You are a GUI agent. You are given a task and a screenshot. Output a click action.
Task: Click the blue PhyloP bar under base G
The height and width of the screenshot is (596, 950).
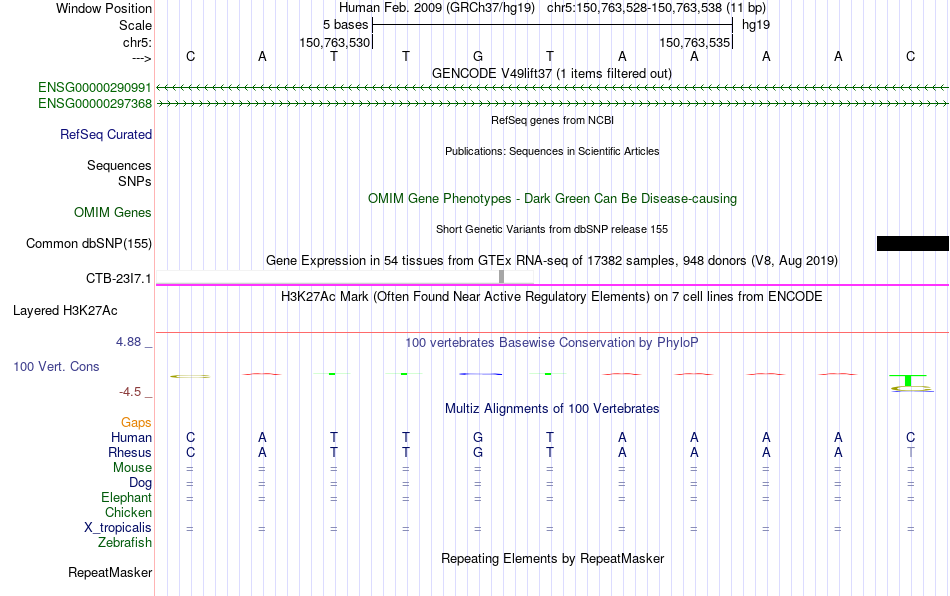pos(480,374)
